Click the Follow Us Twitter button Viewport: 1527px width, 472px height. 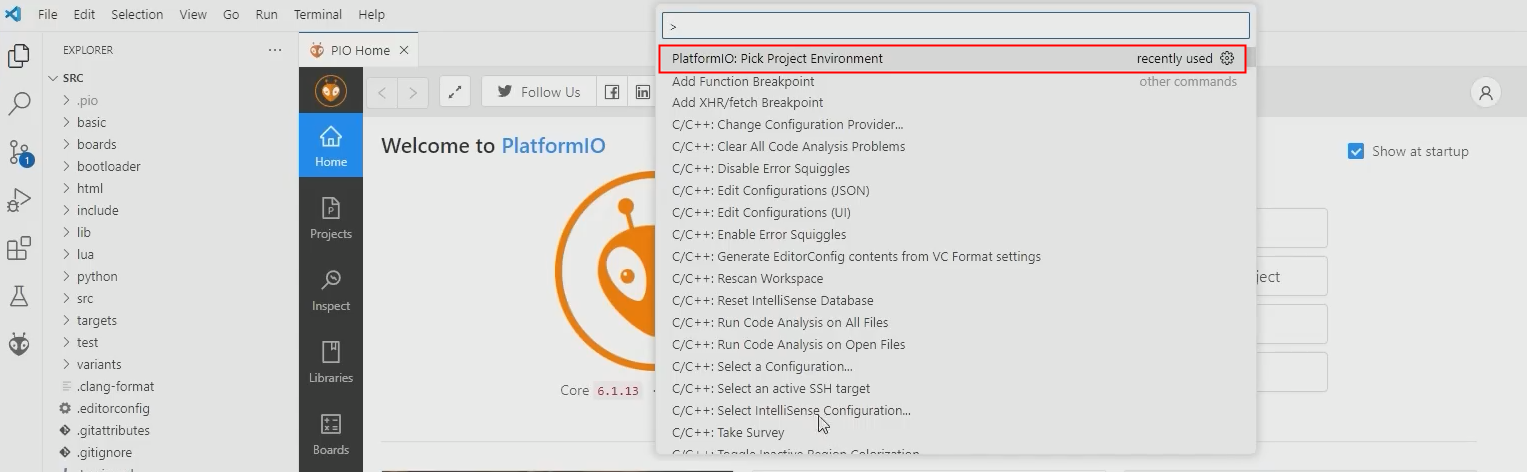tap(539, 92)
